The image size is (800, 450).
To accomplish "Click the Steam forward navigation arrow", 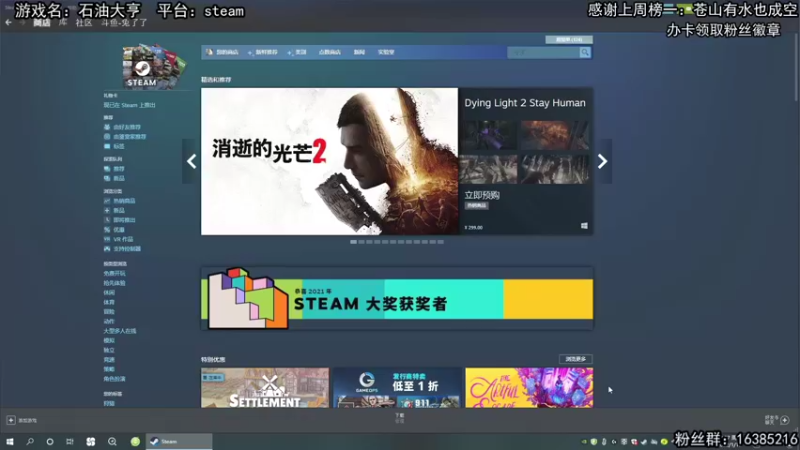I will [22, 22].
